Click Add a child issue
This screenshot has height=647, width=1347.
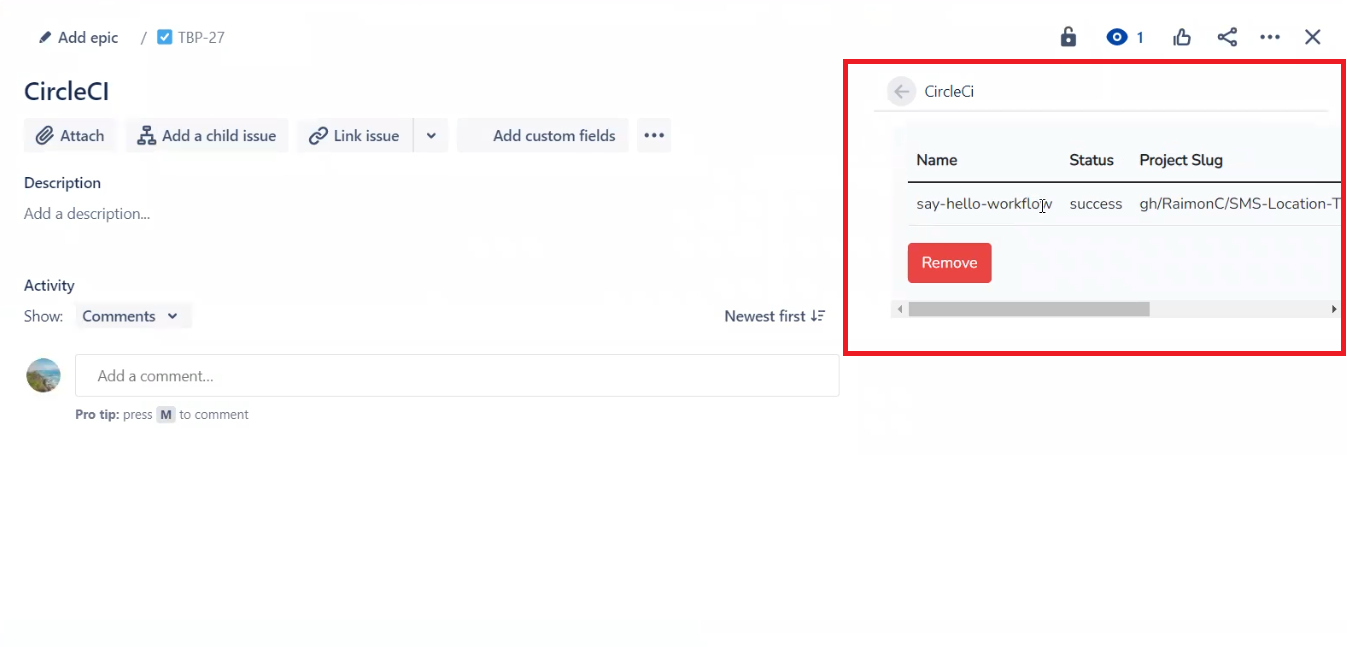[207, 136]
